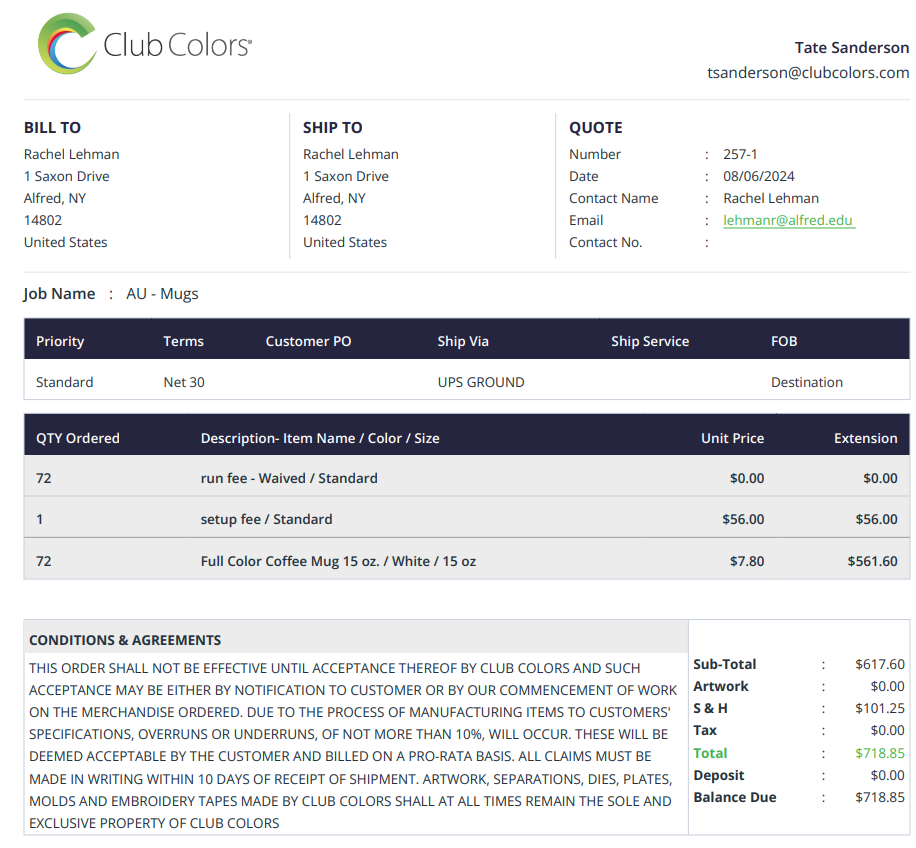Screen dimensions: 916x848
Task: Click the UPS GROUND ship via value
Action: (x=481, y=382)
